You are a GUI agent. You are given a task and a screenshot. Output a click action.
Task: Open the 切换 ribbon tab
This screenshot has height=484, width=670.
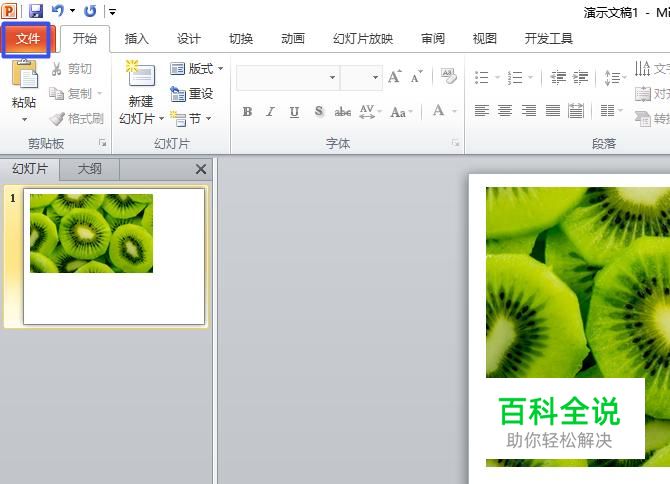[241, 39]
